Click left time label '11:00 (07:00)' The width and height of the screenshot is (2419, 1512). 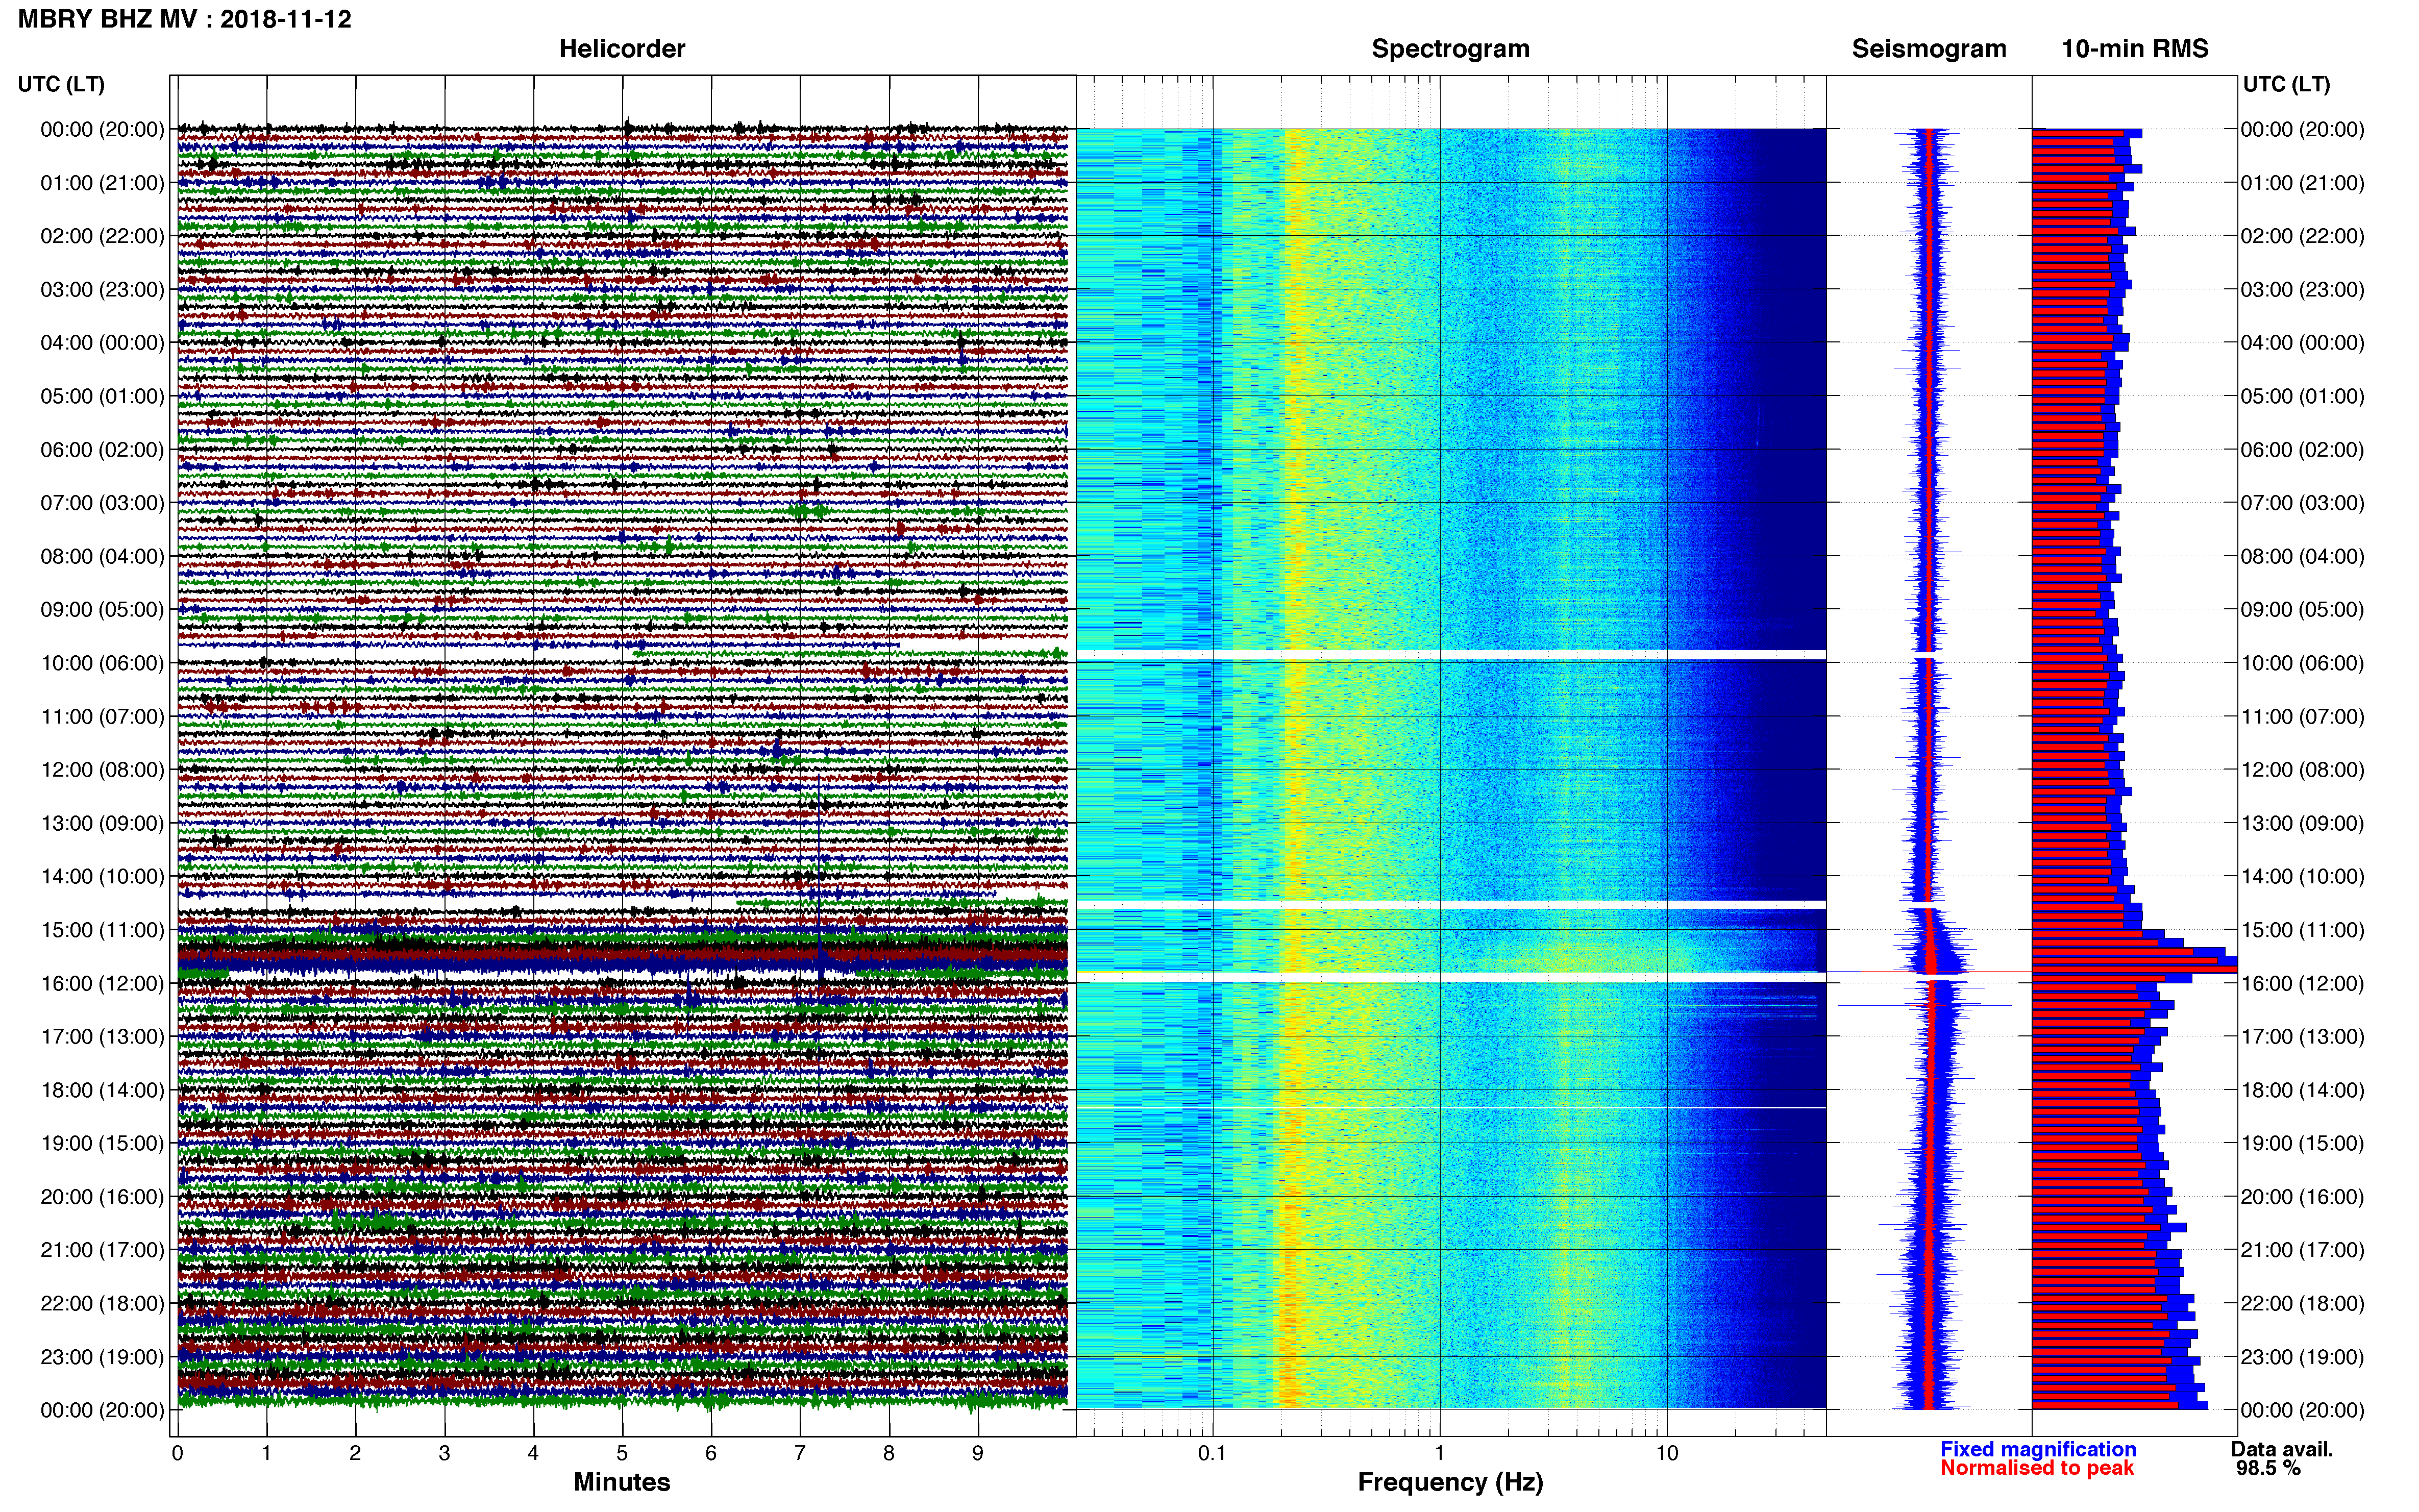102,717
